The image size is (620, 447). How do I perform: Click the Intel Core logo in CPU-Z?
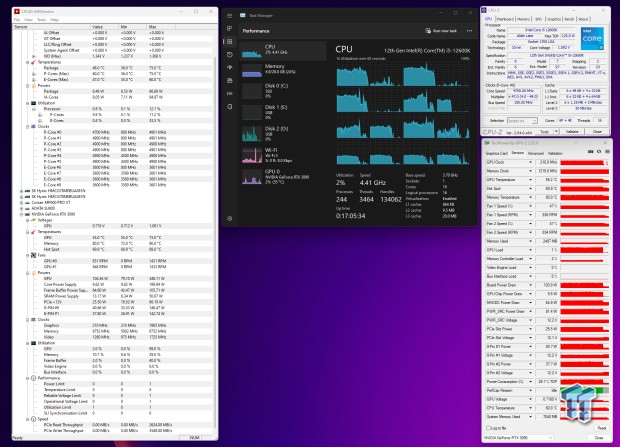pyautogui.click(x=592, y=38)
